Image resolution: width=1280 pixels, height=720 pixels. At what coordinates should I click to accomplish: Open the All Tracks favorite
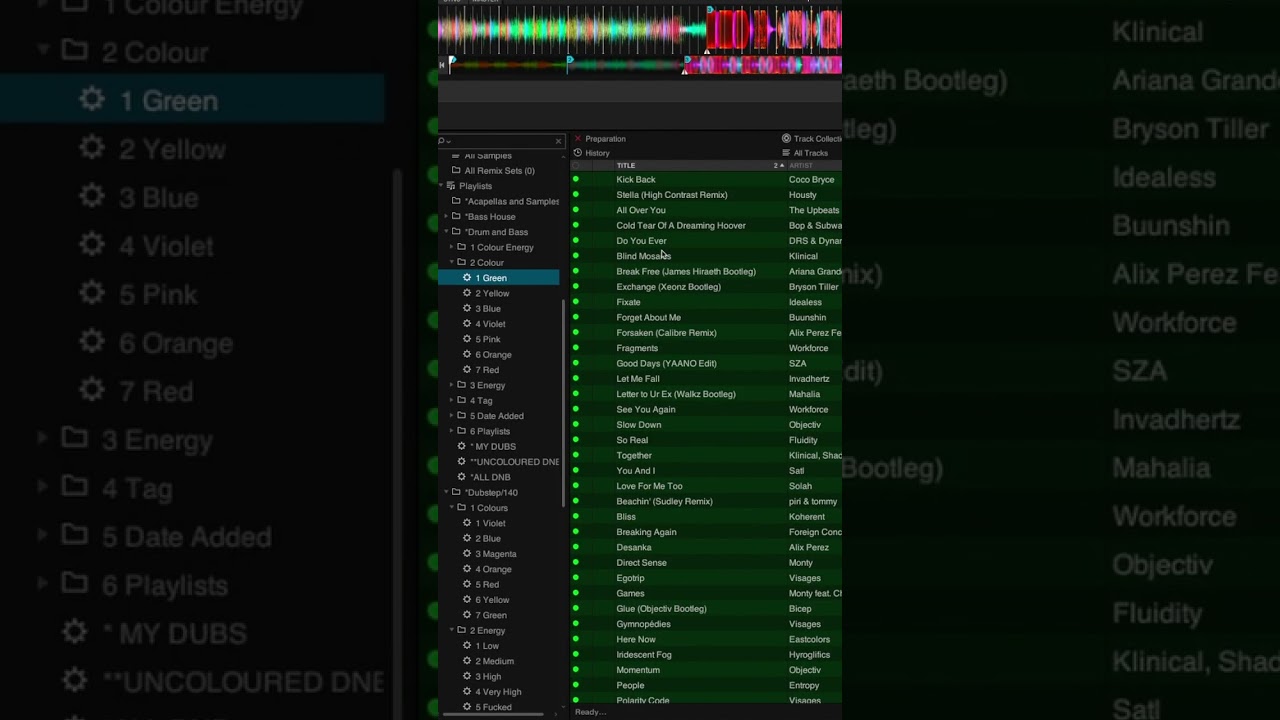point(810,153)
